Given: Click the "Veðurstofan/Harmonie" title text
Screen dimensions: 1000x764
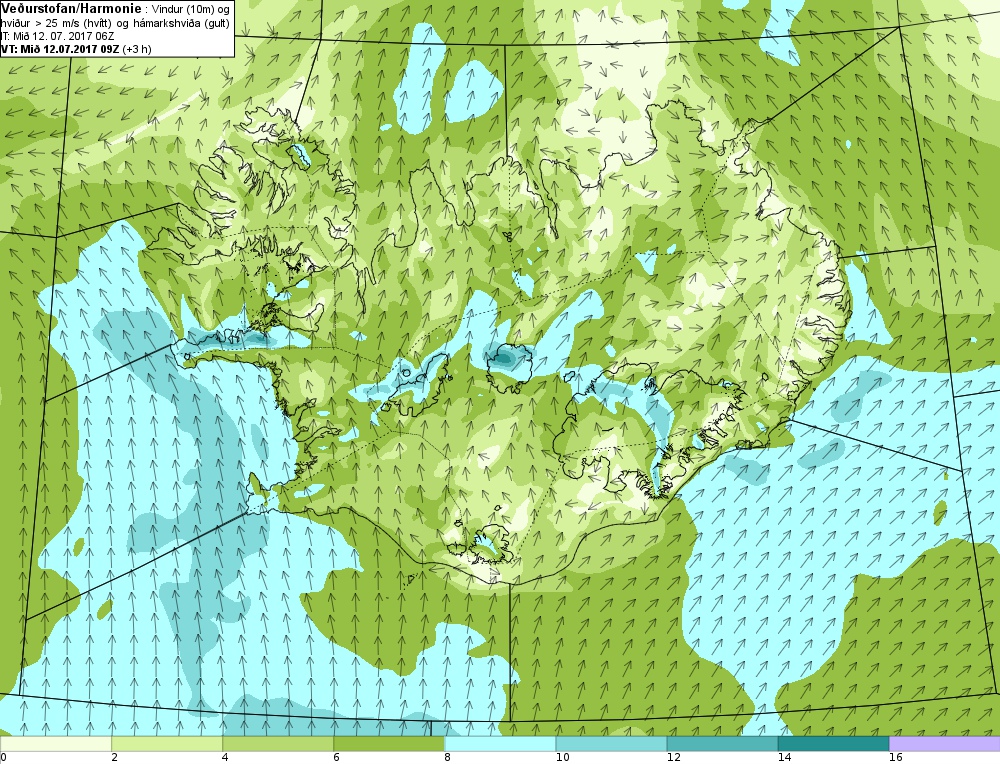Looking at the screenshot, I should pos(71,9).
